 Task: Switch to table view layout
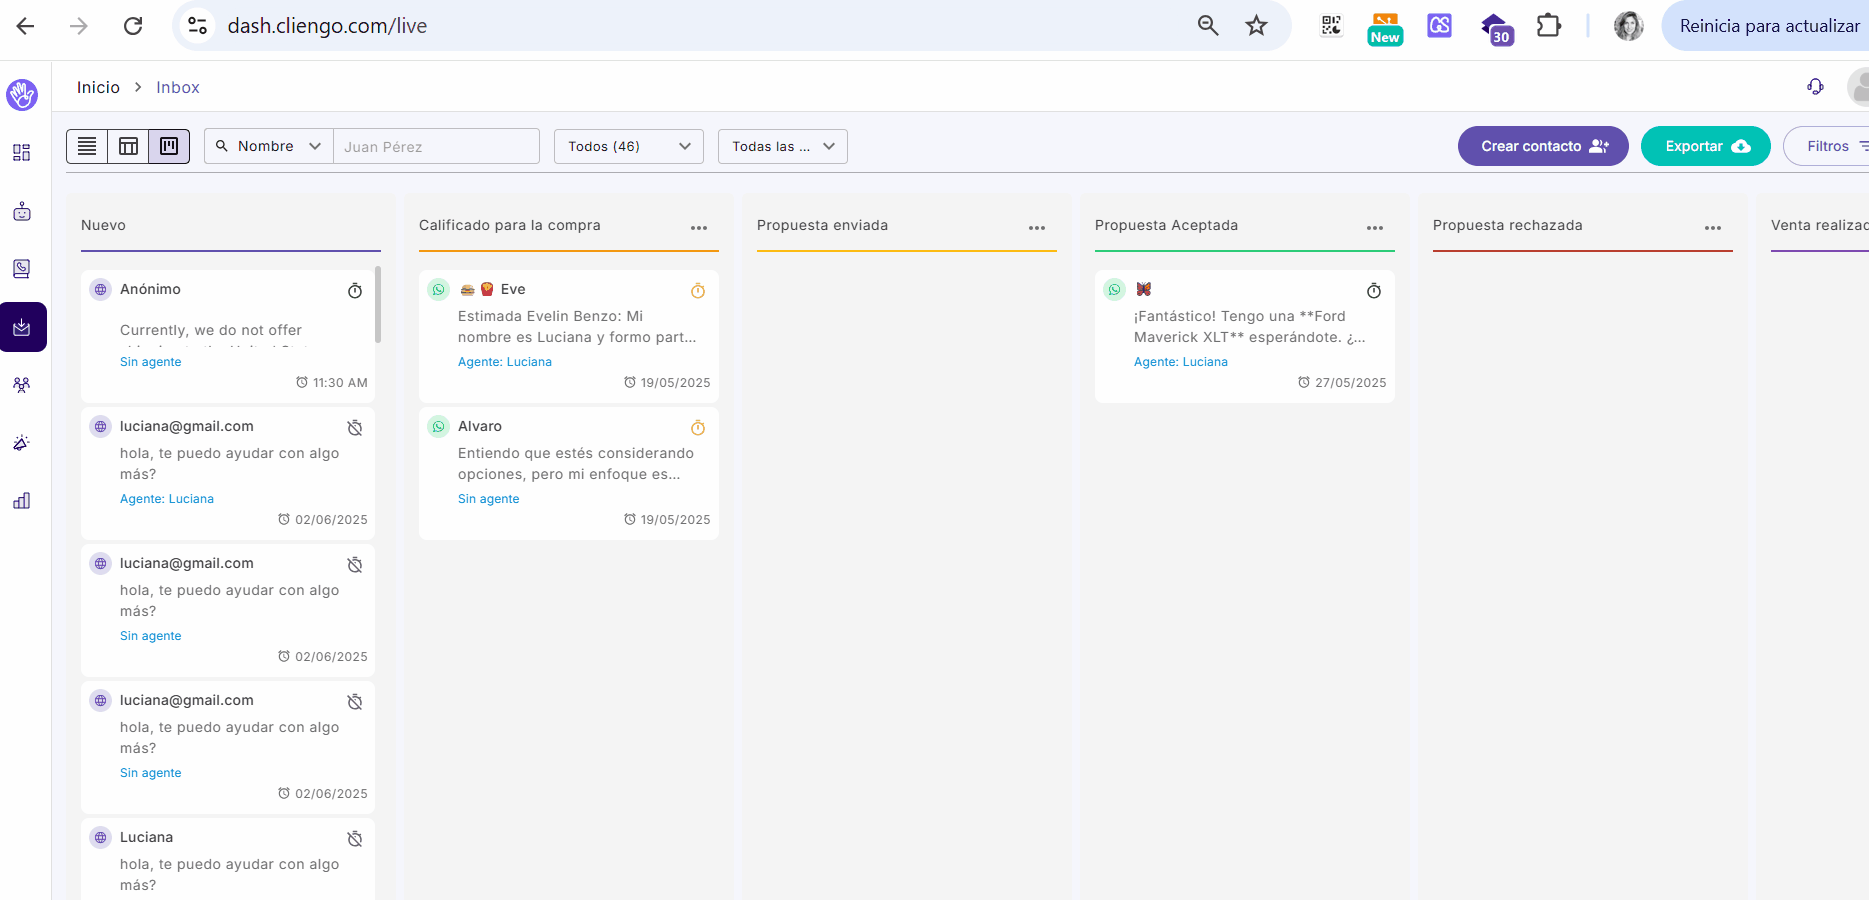128,146
